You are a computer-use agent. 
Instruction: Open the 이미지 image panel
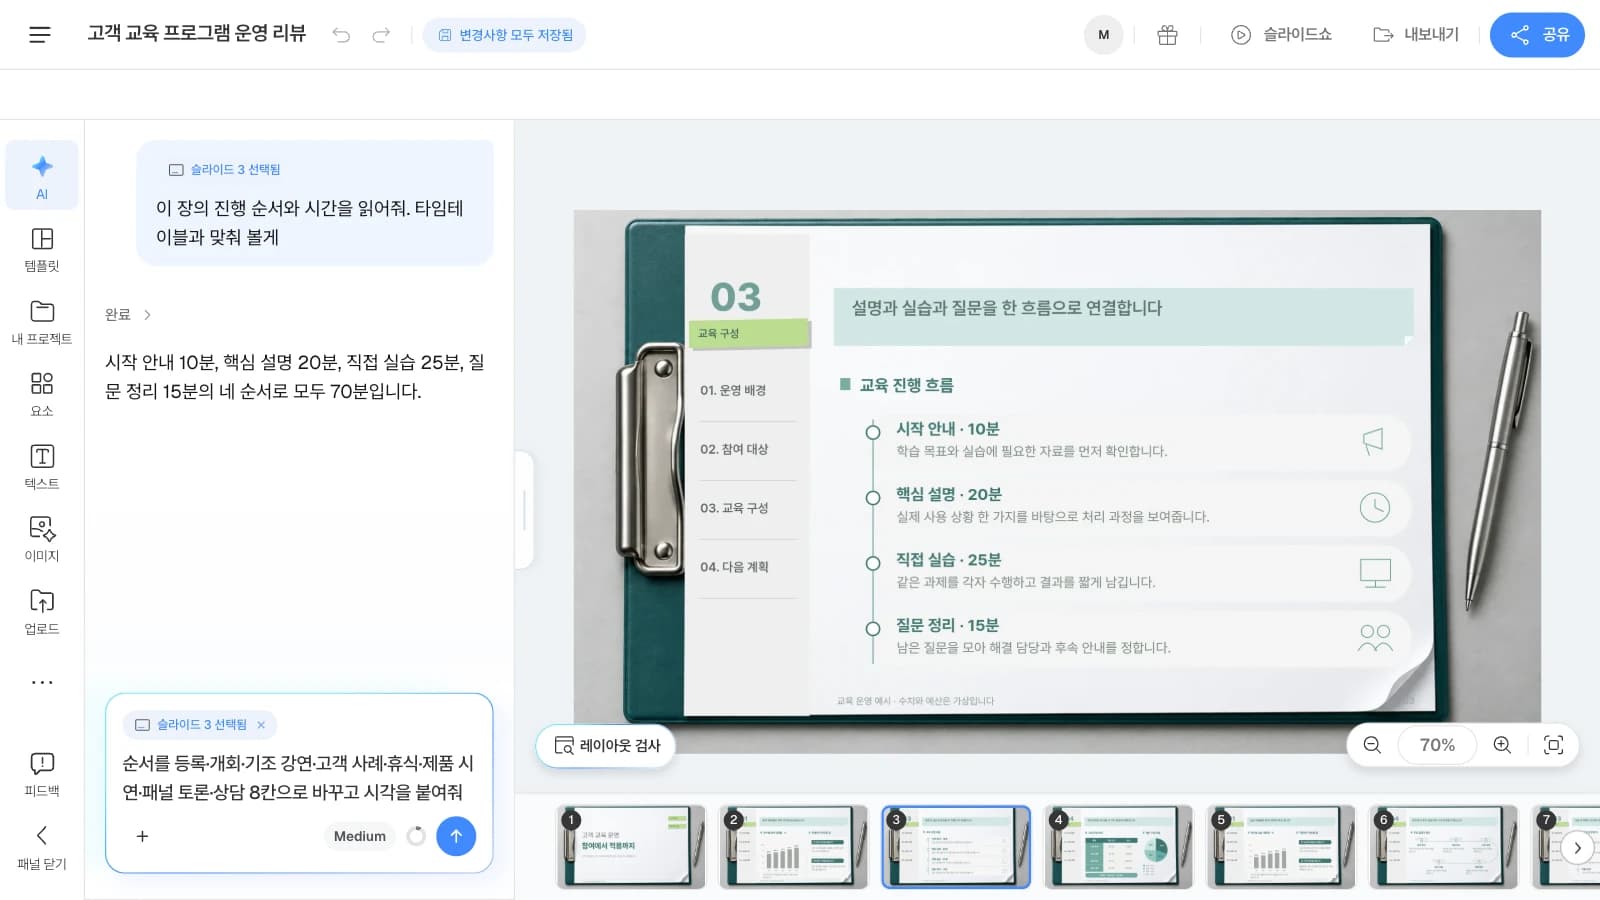(x=42, y=539)
